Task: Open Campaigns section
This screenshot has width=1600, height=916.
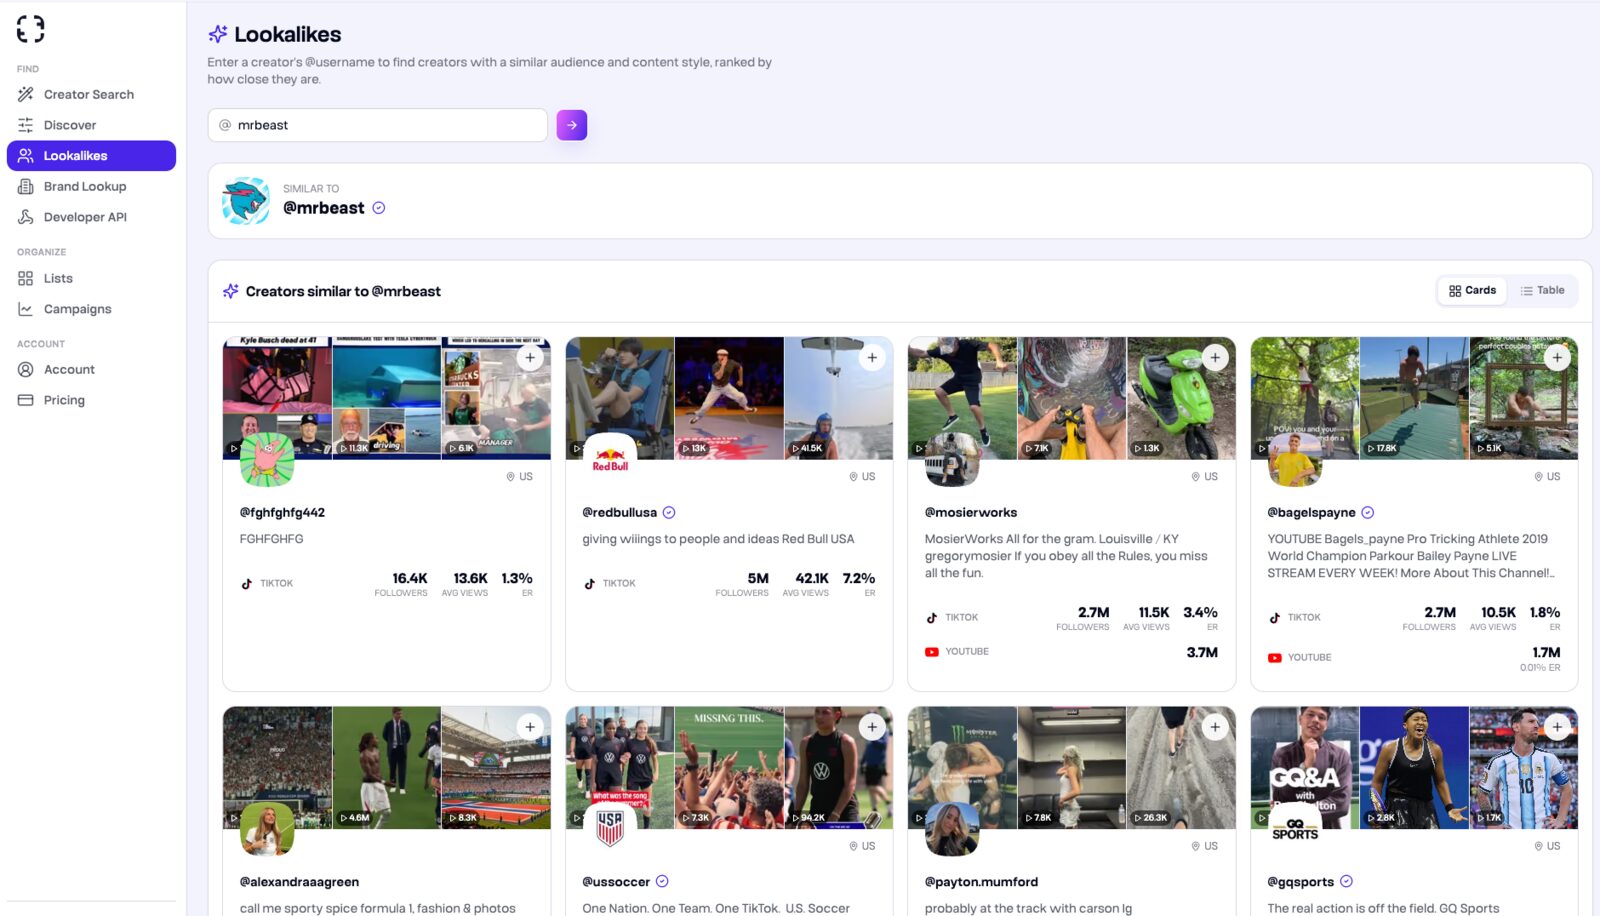Action: tap(91, 309)
